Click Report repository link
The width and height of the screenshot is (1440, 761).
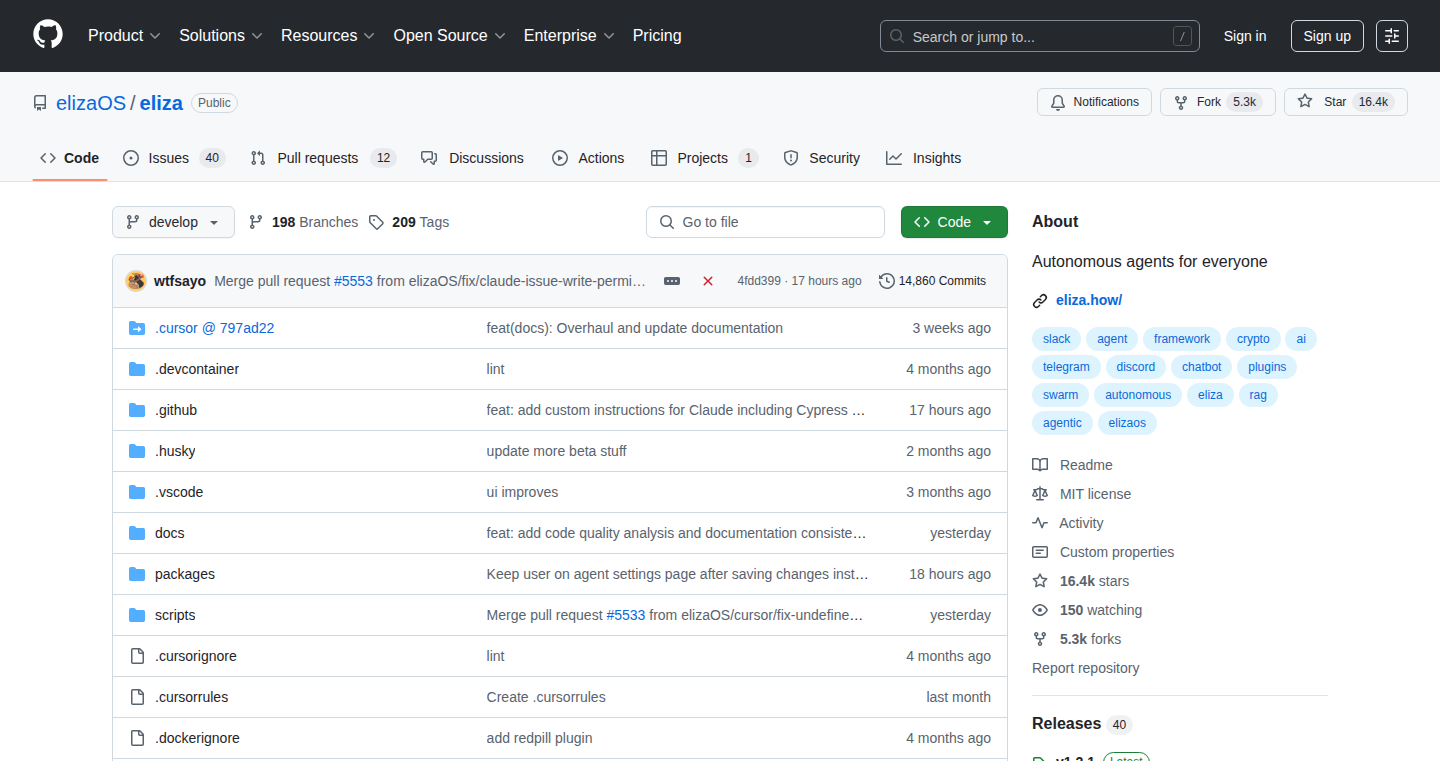click(x=1086, y=668)
